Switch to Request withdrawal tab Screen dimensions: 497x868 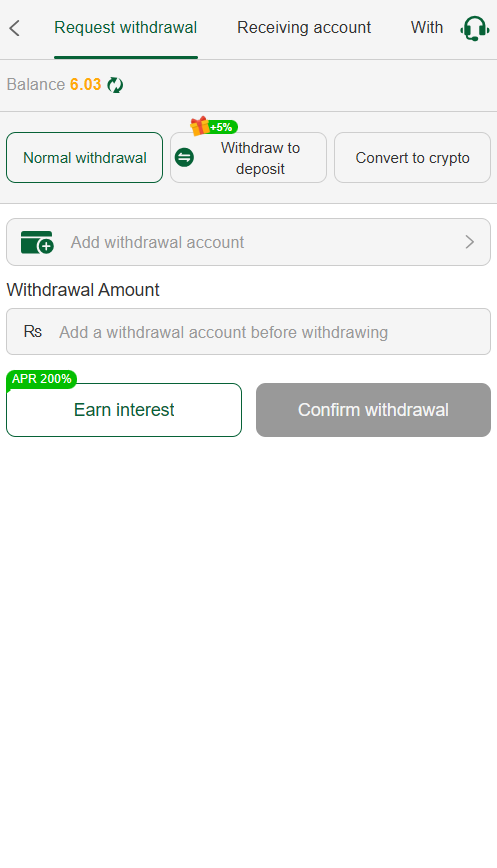126,28
